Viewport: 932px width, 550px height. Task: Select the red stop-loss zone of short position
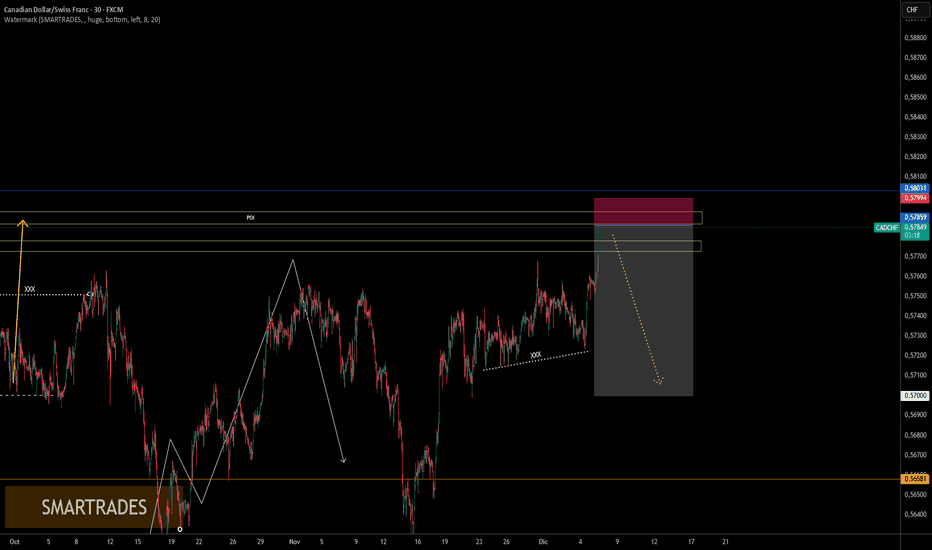(x=643, y=211)
